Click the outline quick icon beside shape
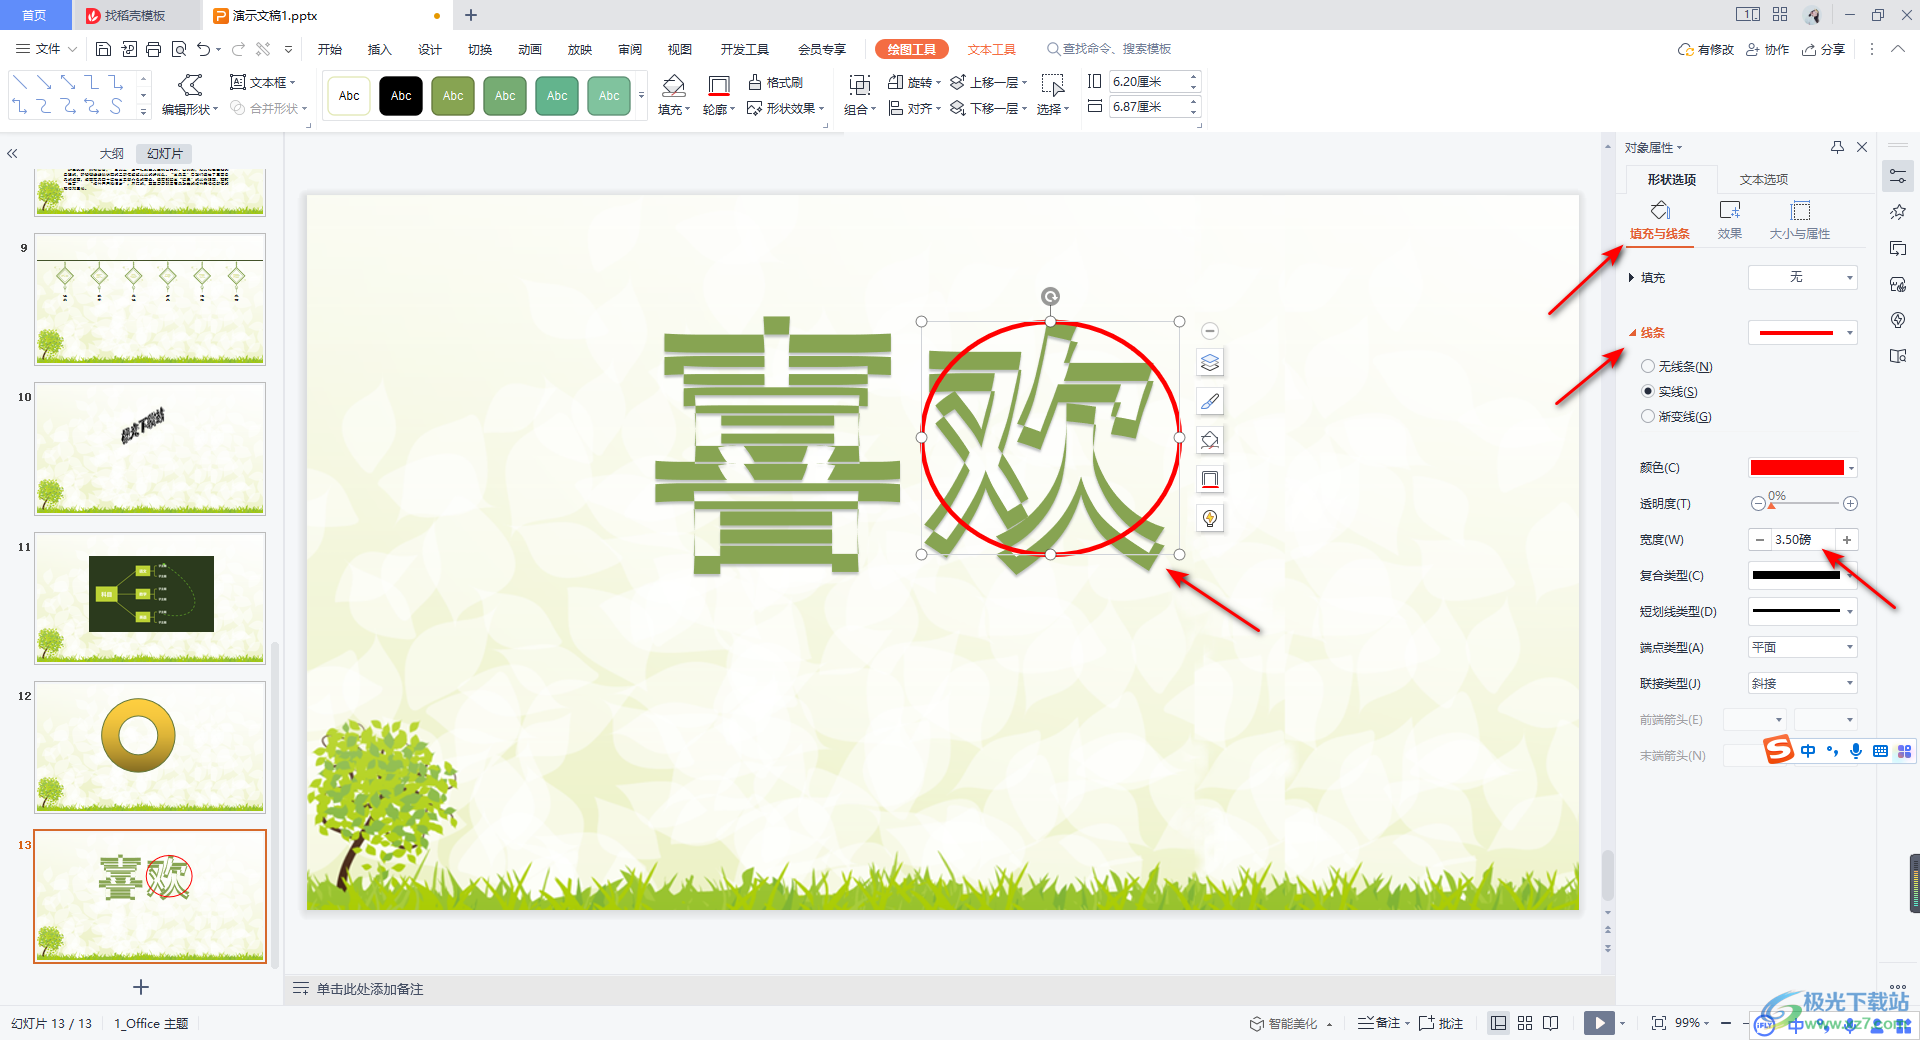 [x=1210, y=479]
